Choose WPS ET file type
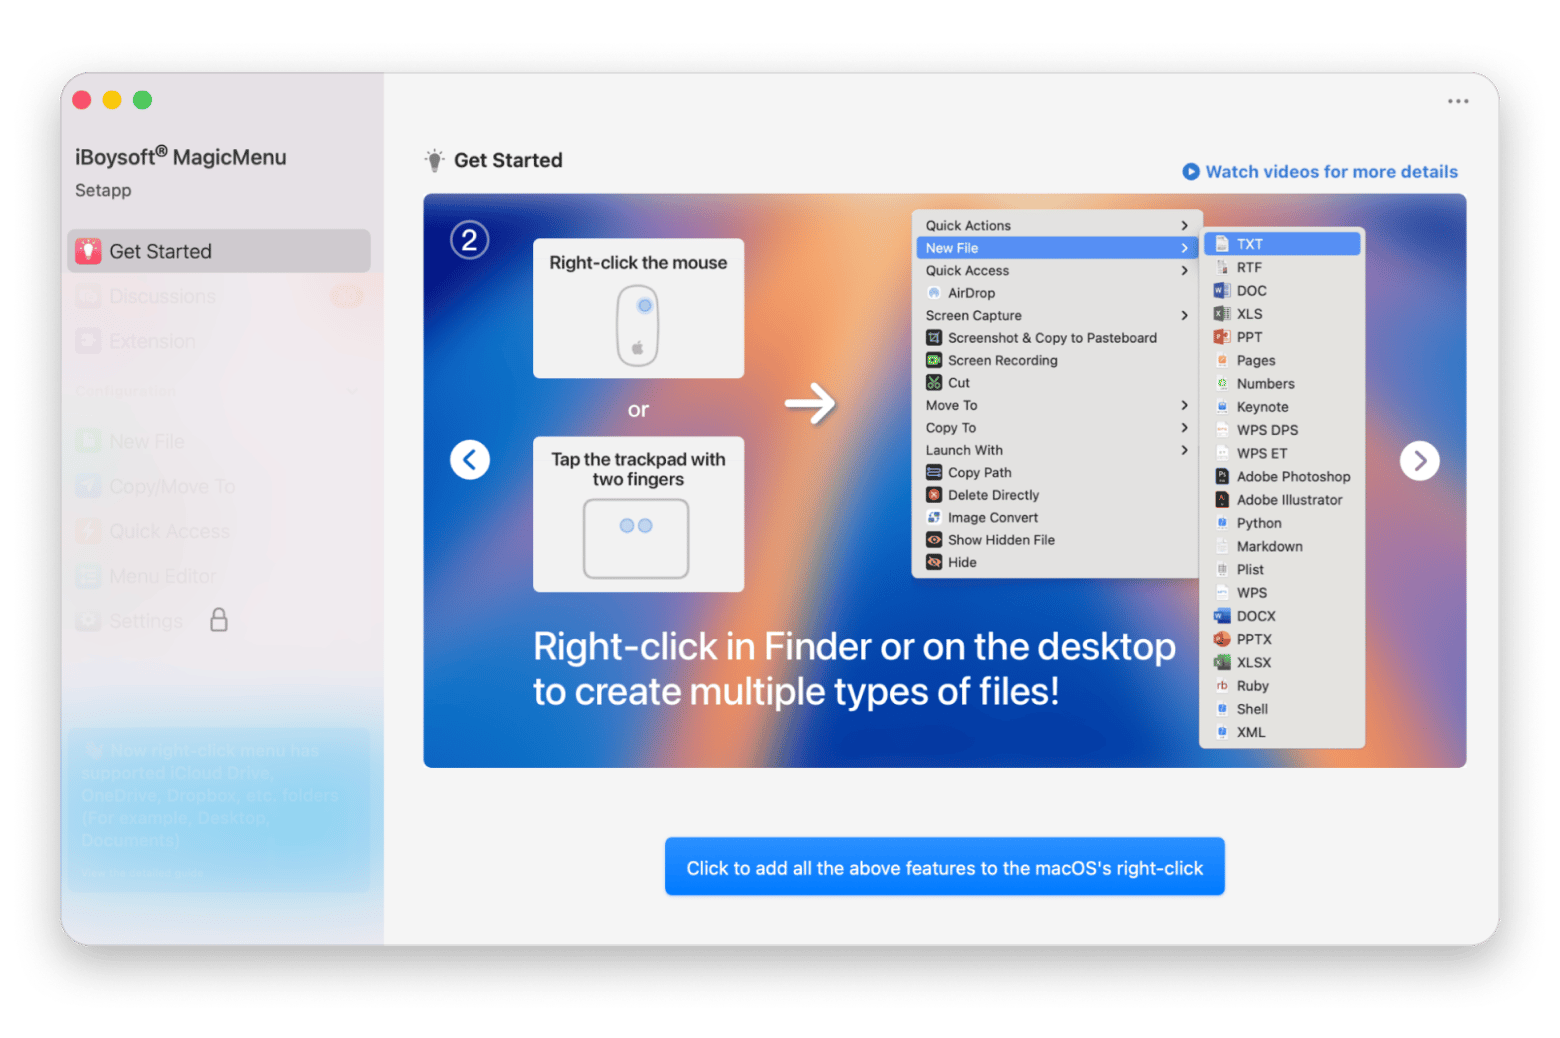Screen dimensions: 1560x1038 [x=1282, y=453]
